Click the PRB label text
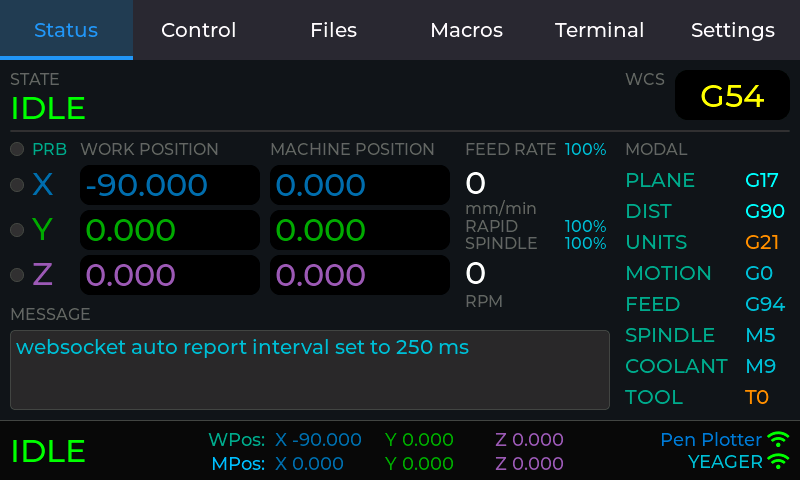This screenshot has height=480, width=800. coord(49,149)
